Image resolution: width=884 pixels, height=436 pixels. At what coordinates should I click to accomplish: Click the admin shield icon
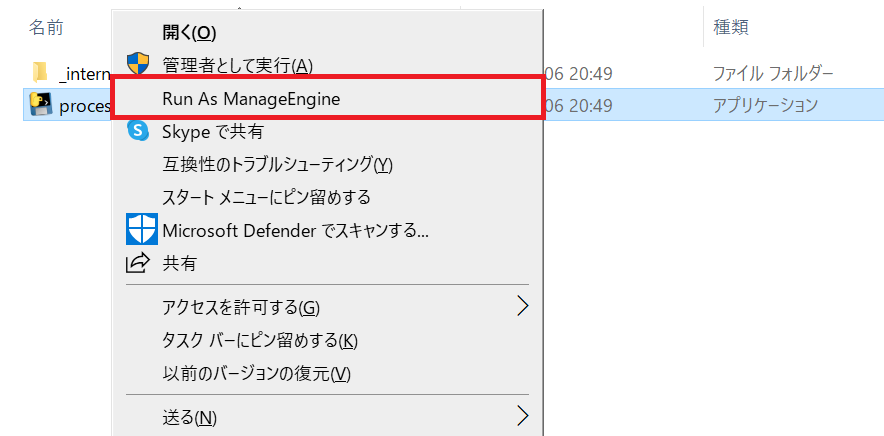click(137, 65)
